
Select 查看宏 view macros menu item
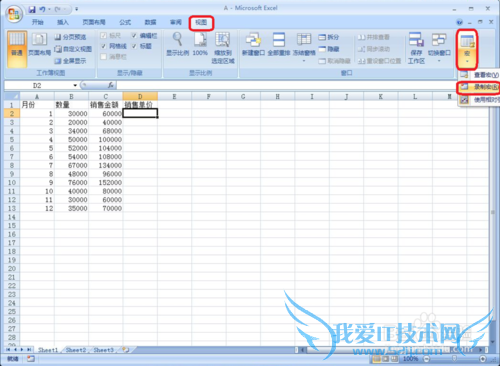(x=479, y=75)
